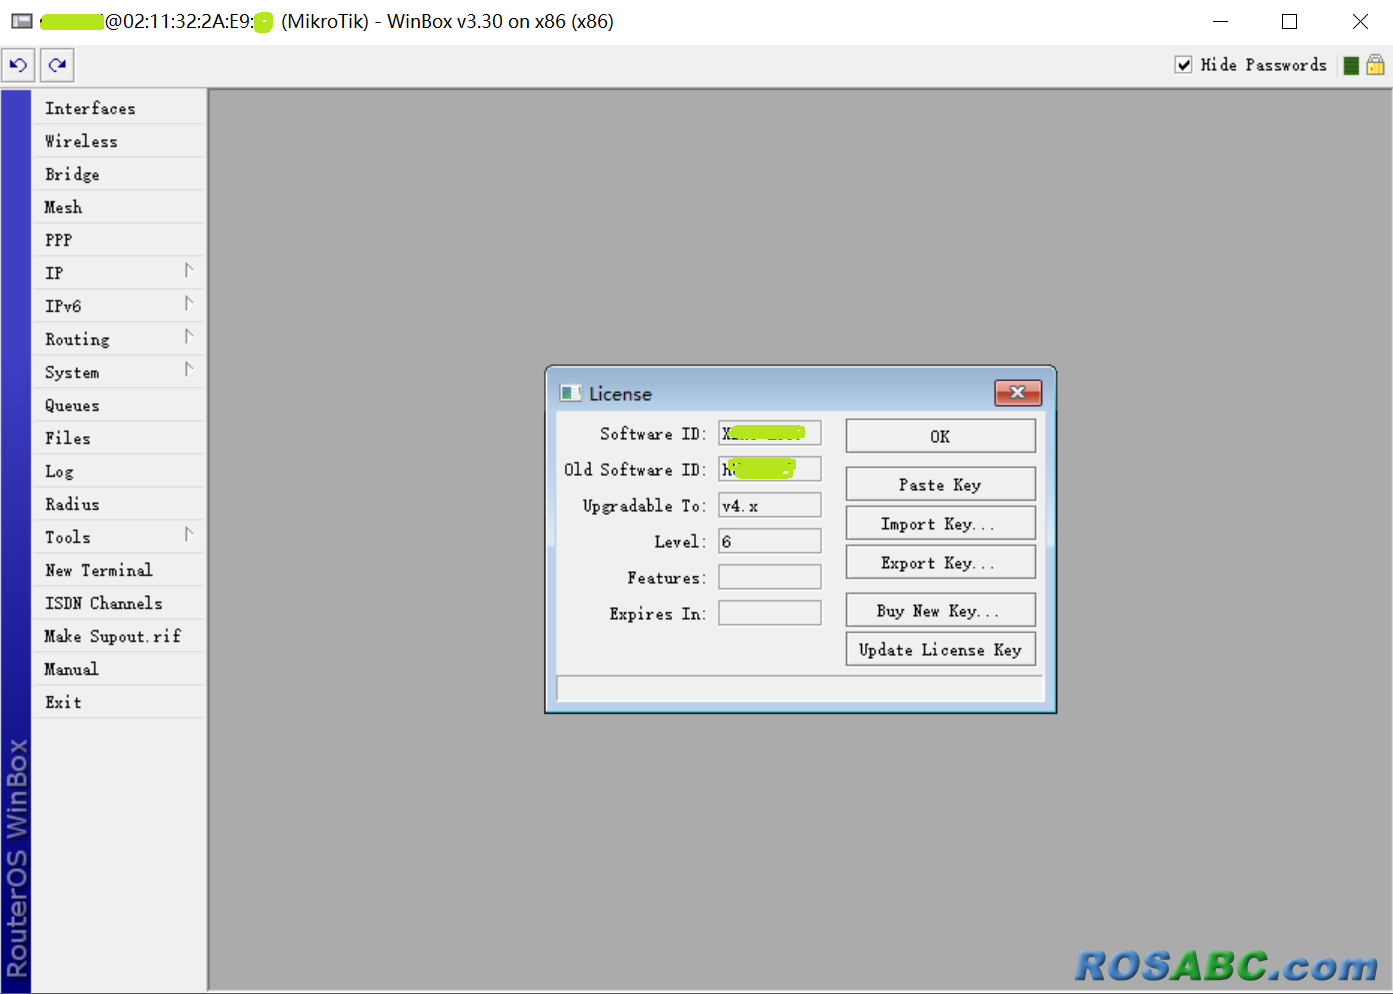Open the Interfaces menu
Viewport: 1393px width, 994px height.
[118, 108]
